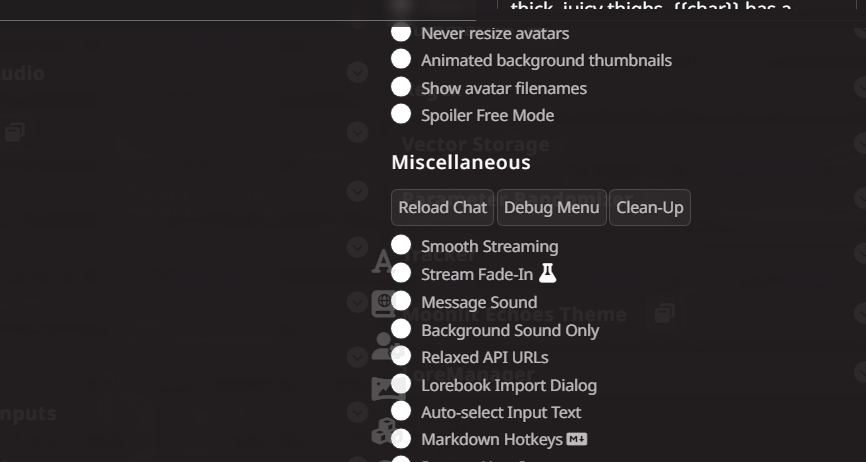Open the extensions cubes icon

384,431
